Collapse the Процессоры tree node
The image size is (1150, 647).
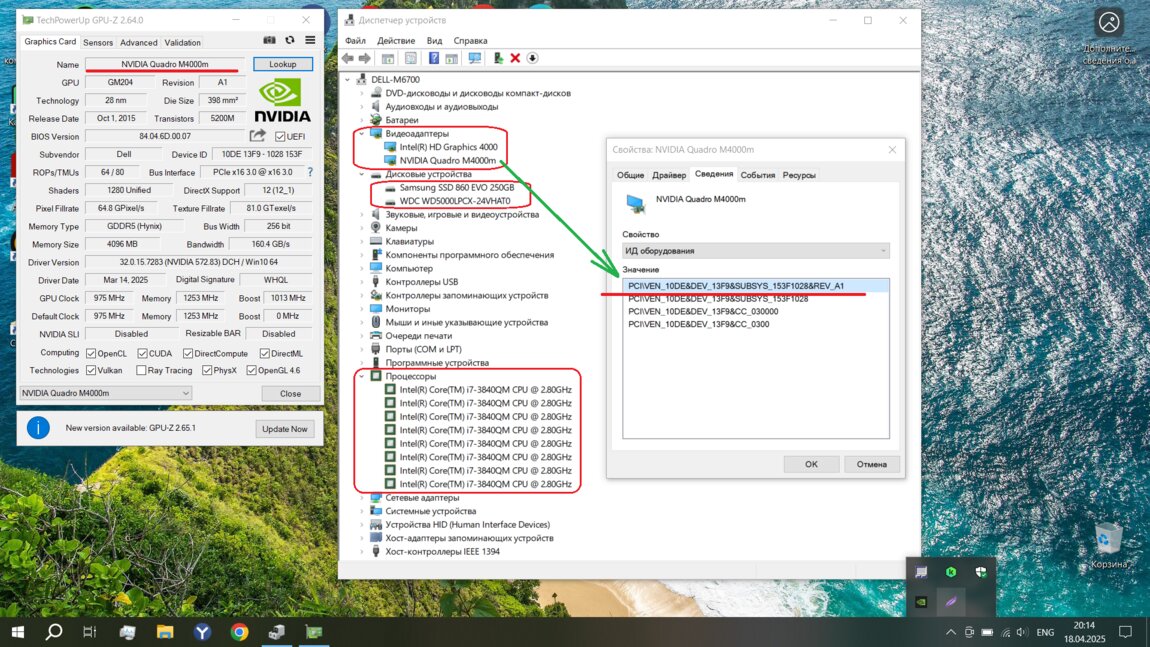pyautogui.click(x=361, y=376)
